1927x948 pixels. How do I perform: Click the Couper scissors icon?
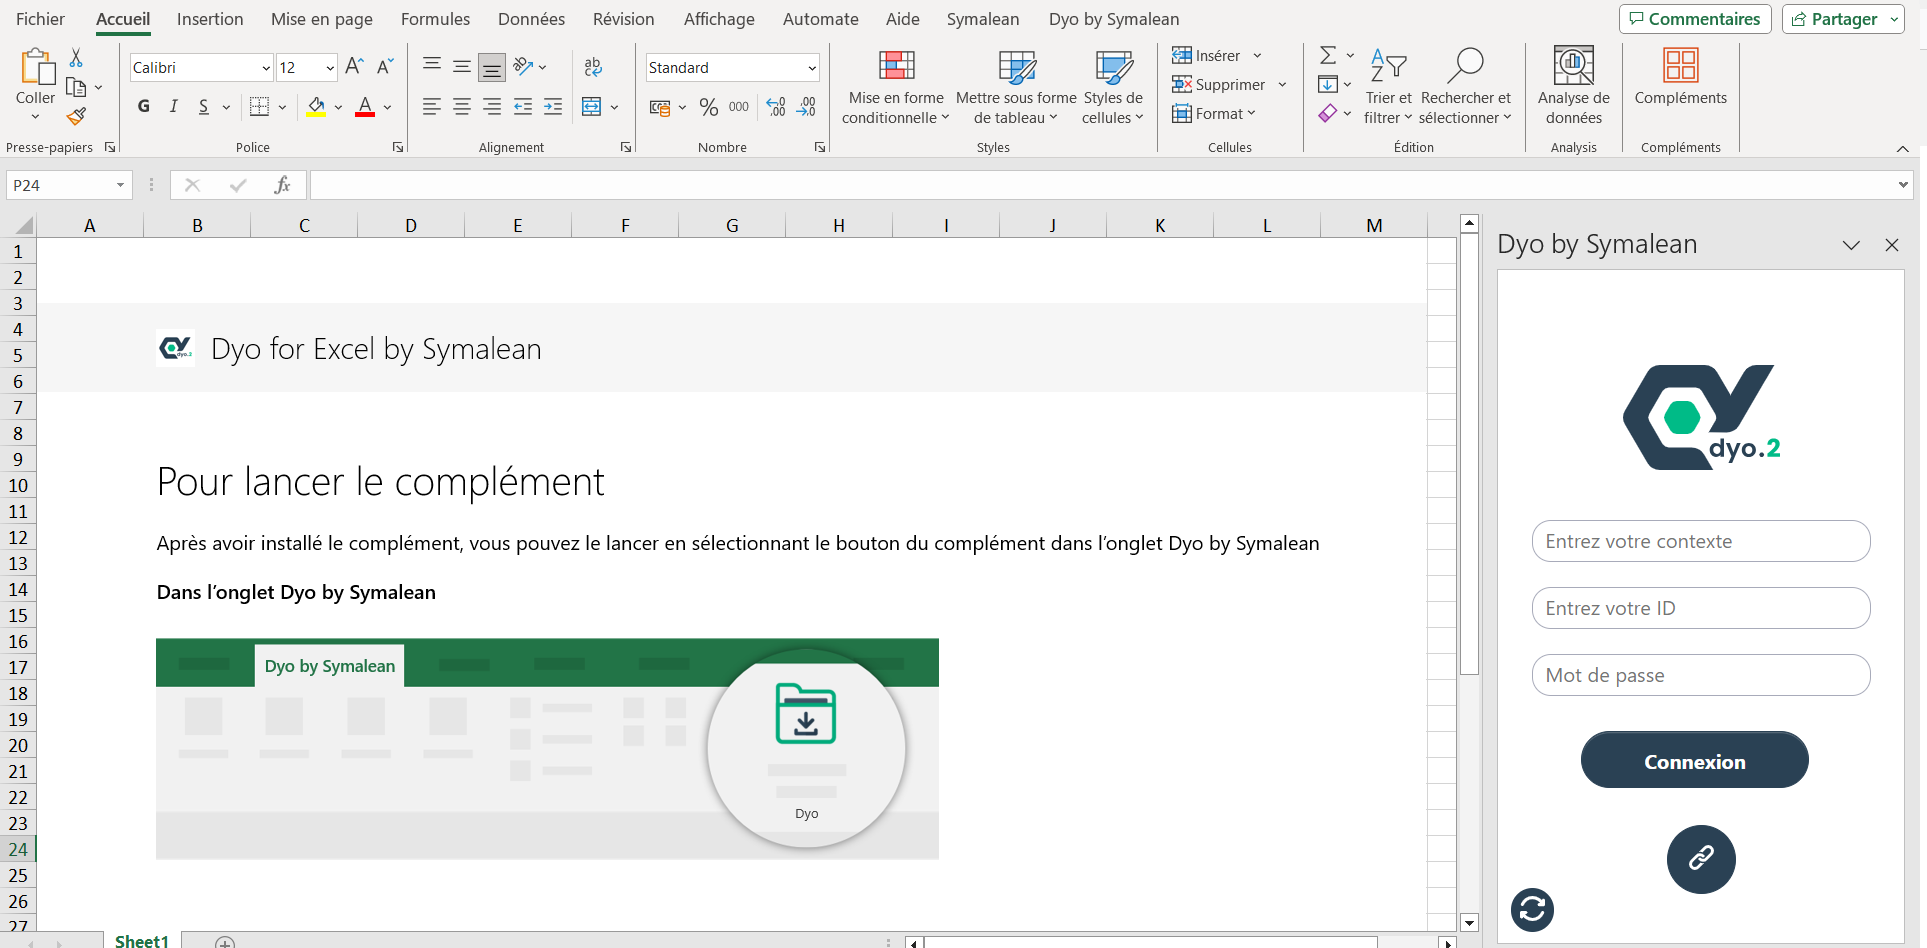coord(76,57)
